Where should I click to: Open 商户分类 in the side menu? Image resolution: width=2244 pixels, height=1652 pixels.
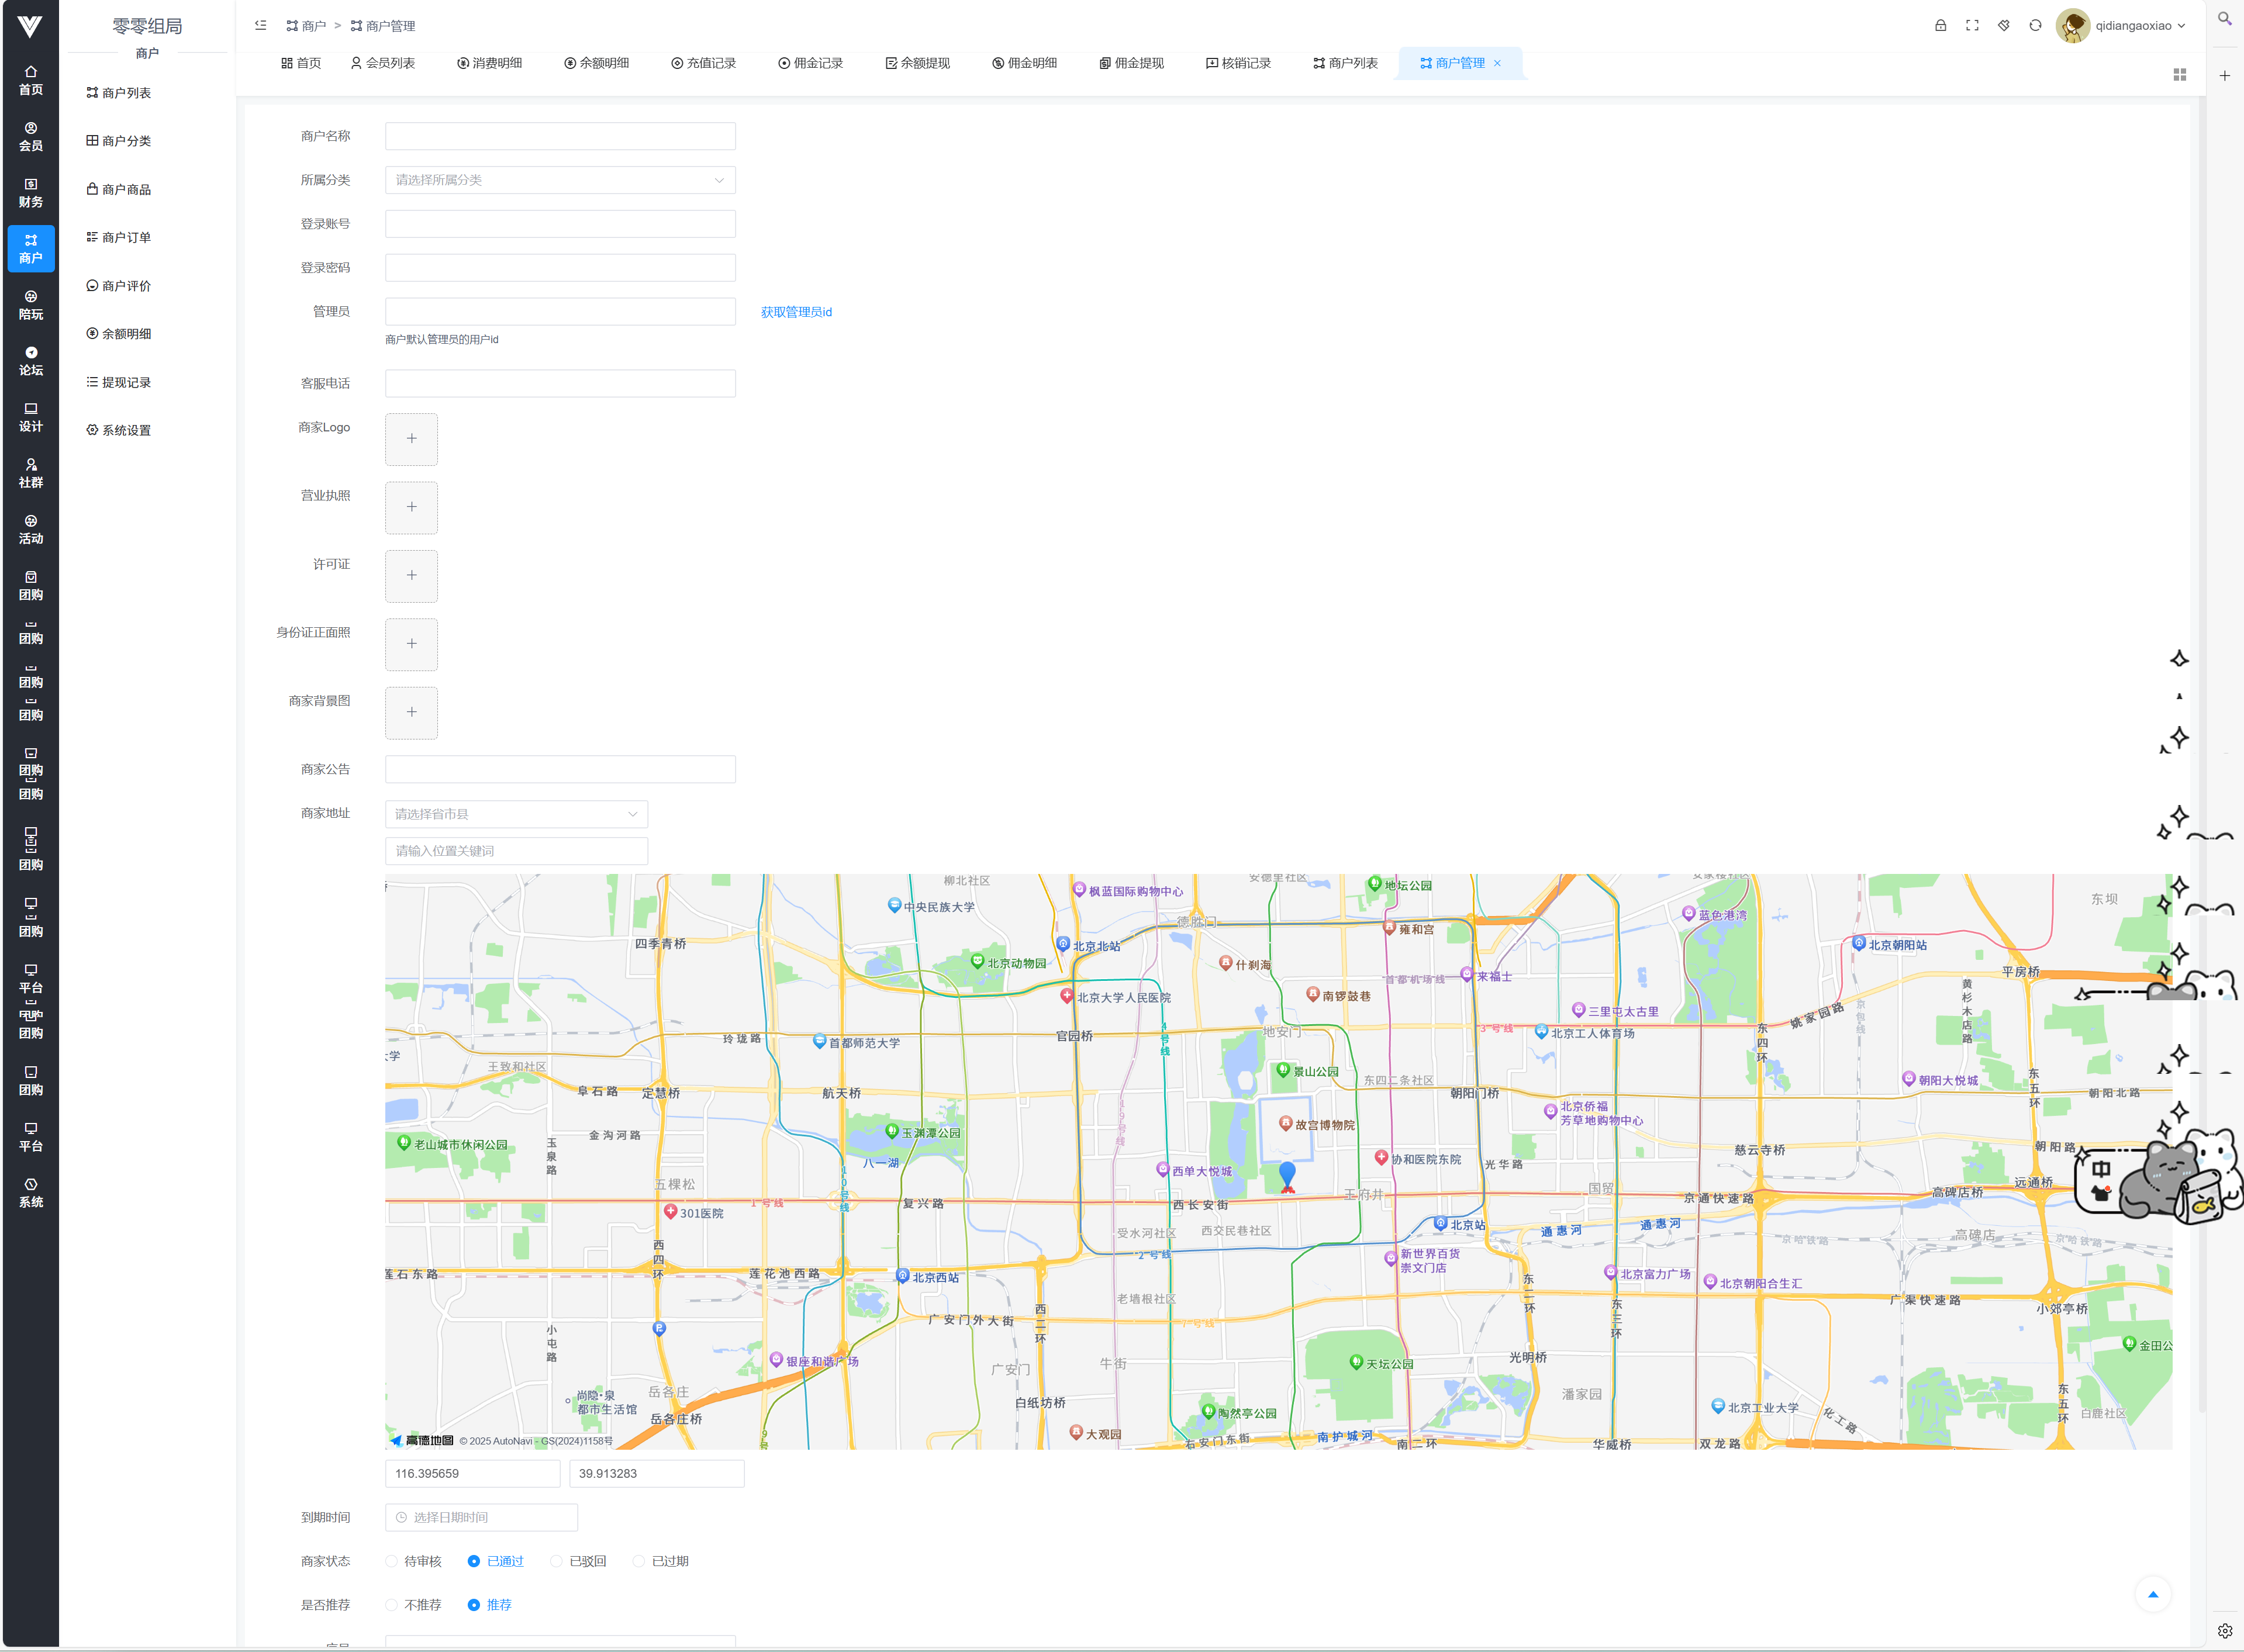pyautogui.click(x=126, y=141)
